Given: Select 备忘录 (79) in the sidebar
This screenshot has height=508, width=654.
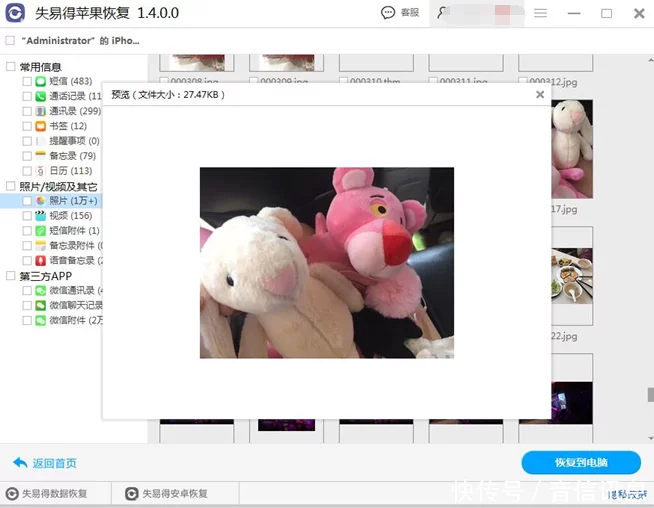Looking at the screenshot, I should [x=73, y=156].
